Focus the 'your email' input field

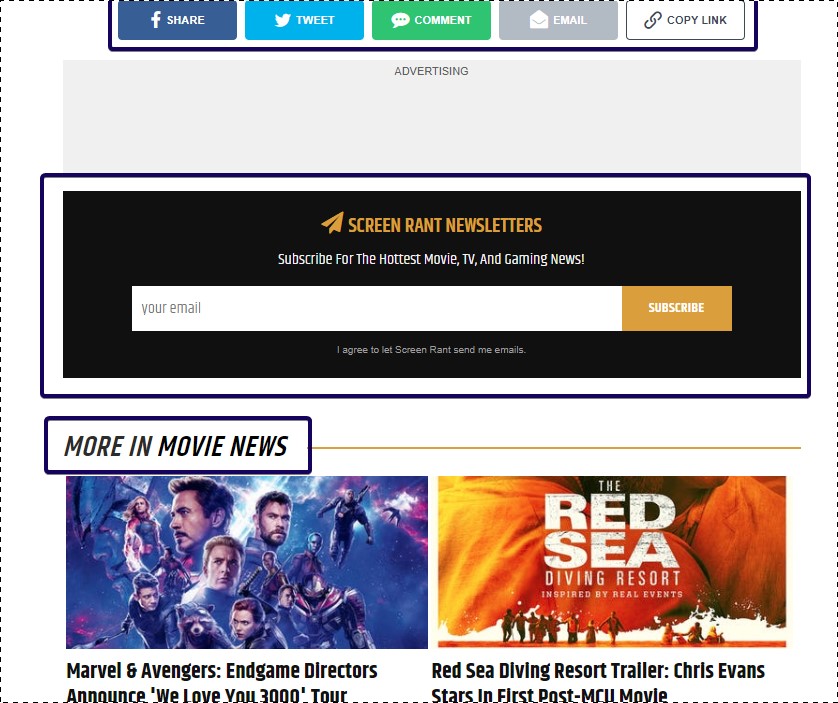click(377, 308)
